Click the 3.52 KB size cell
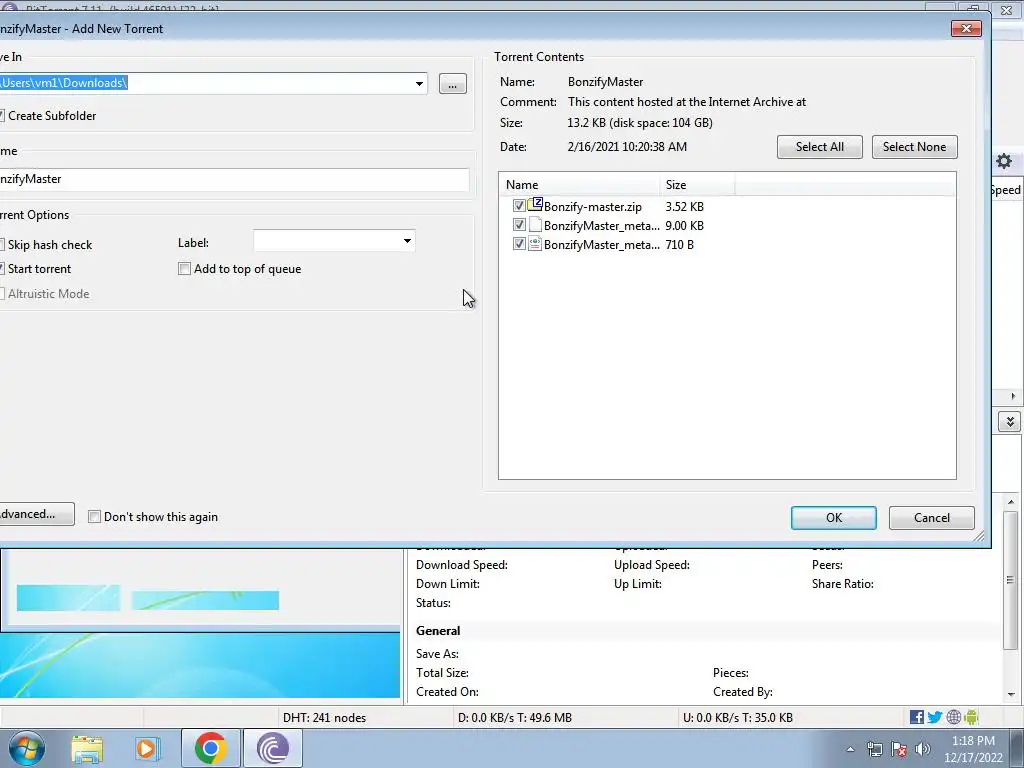This screenshot has height=768, width=1024. pos(684,206)
